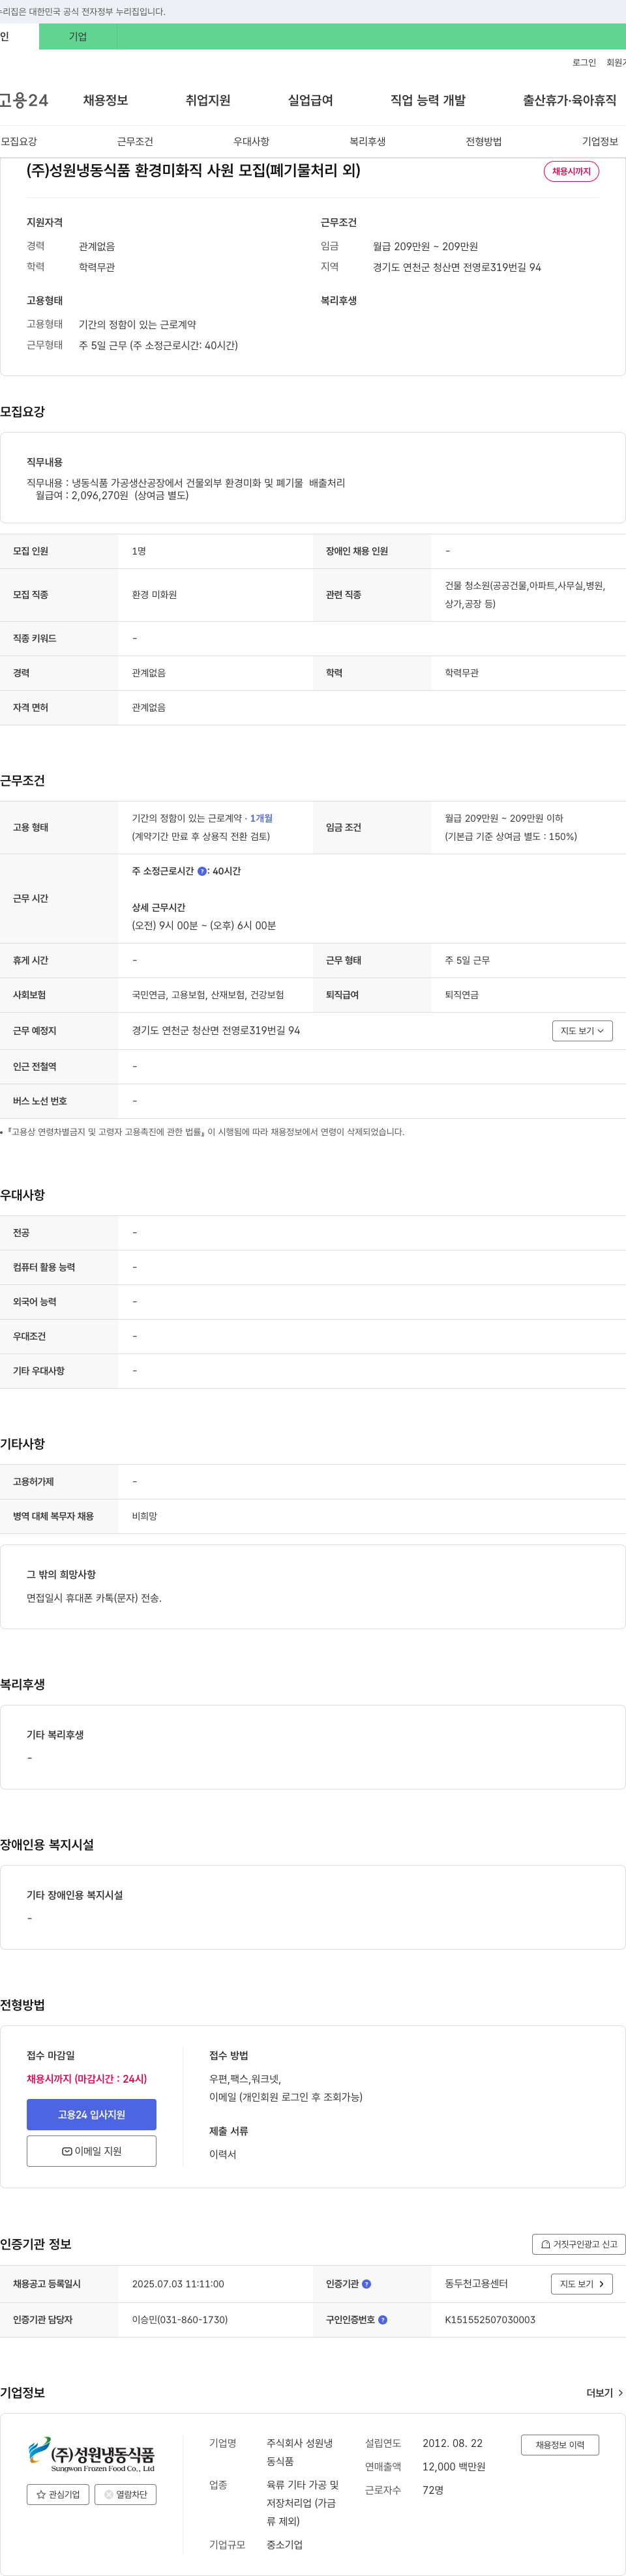626x2576 pixels.
Task: Click the 이메일 지원 button
Action: click(91, 2151)
